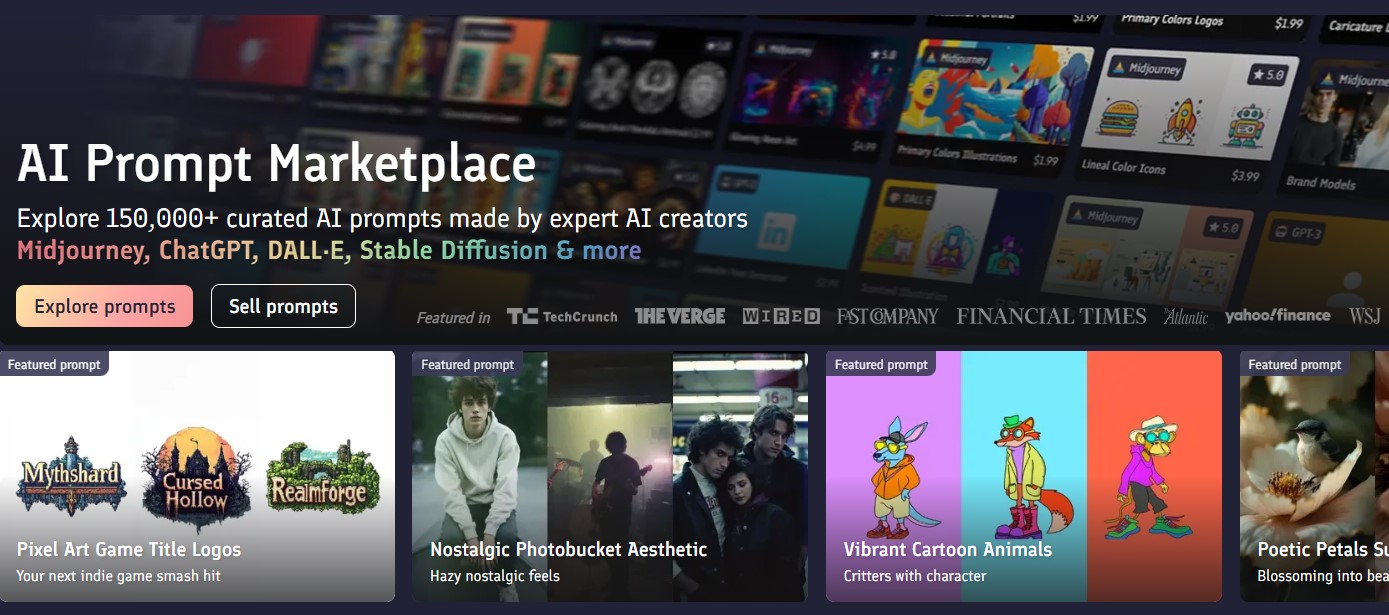Open Pixel Art Game Title Logos title
The height and width of the screenshot is (615, 1389).
(129, 549)
